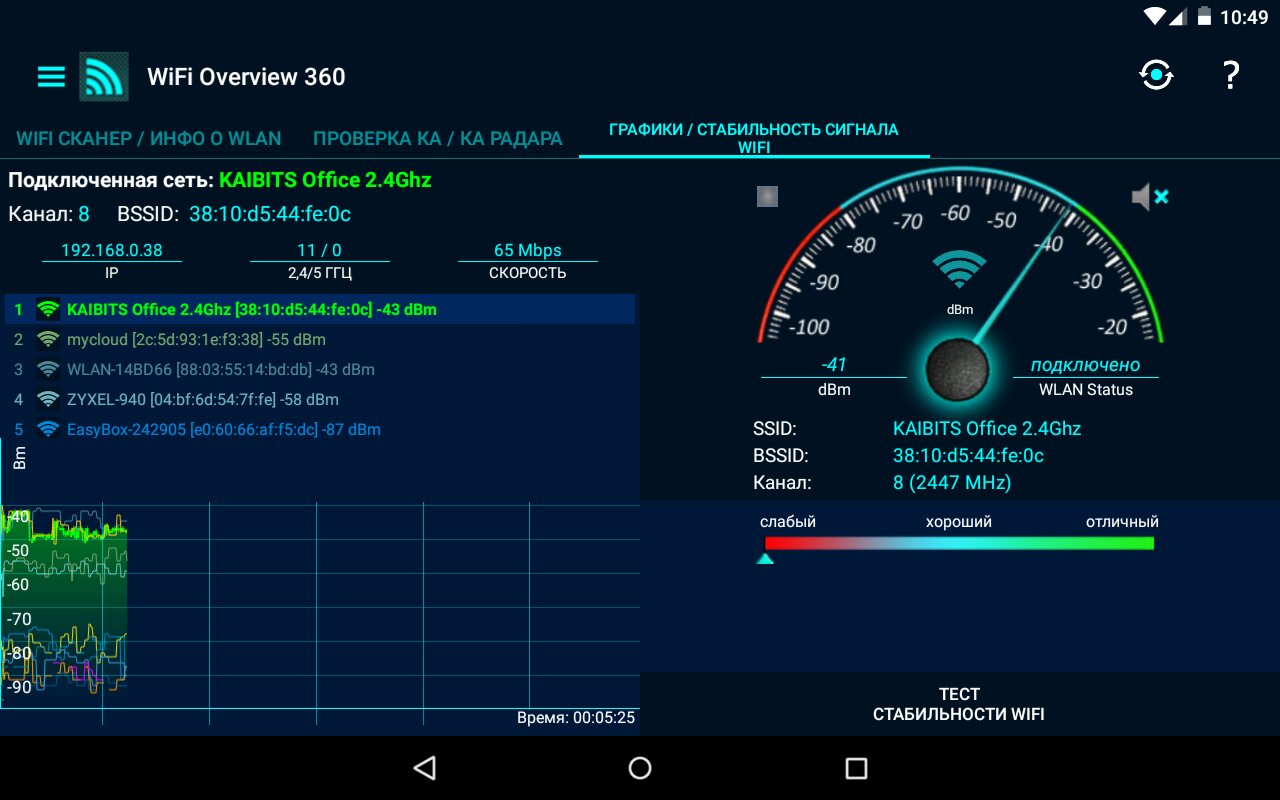Open the hamburger navigation menu
Viewport: 1280px width, 800px height.
pyautogui.click(x=51, y=77)
